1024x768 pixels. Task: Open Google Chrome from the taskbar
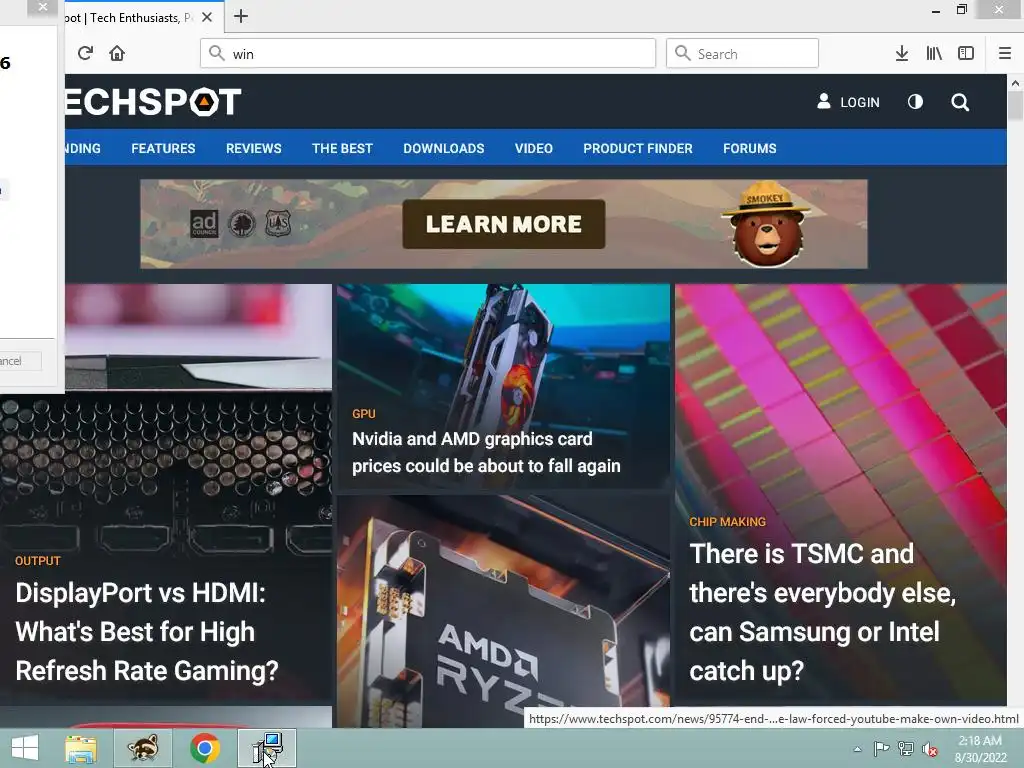coord(204,748)
